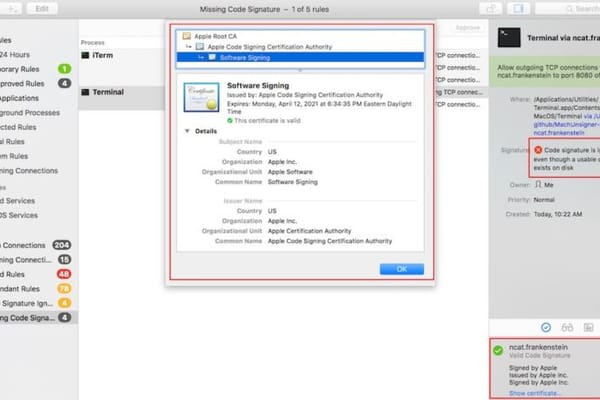Click the Software Signing certificate thumbnail
Viewport: 600px width, 400px height.
point(202,97)
